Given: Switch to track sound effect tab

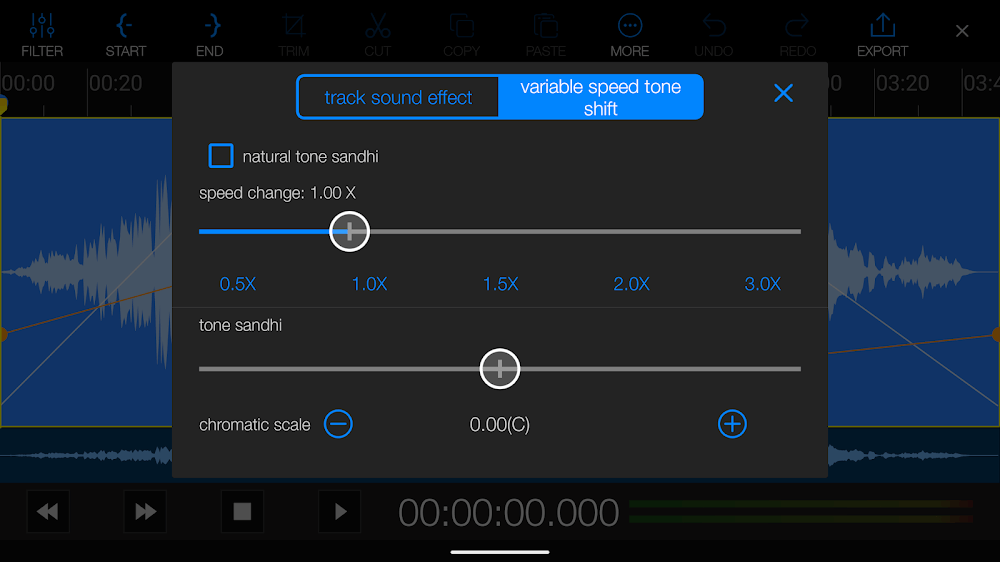Looking at the screenshot, I should pos(398,97).
